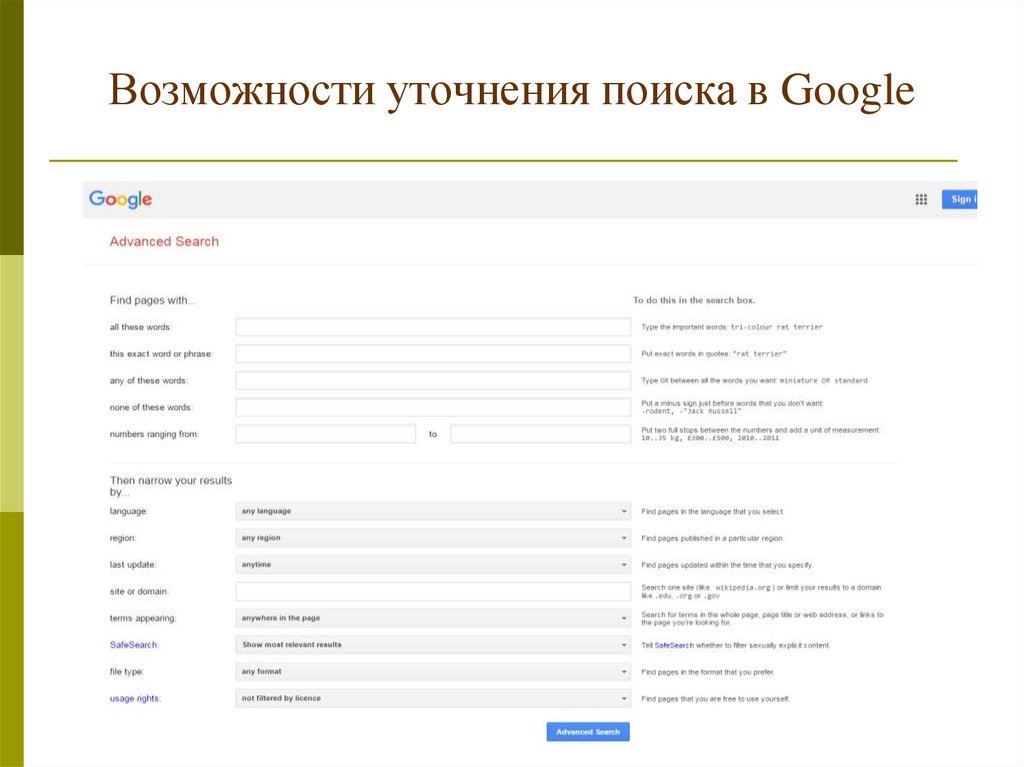
Task: Click the 'Find pages with...' heading
Action: tap(153, 301)
